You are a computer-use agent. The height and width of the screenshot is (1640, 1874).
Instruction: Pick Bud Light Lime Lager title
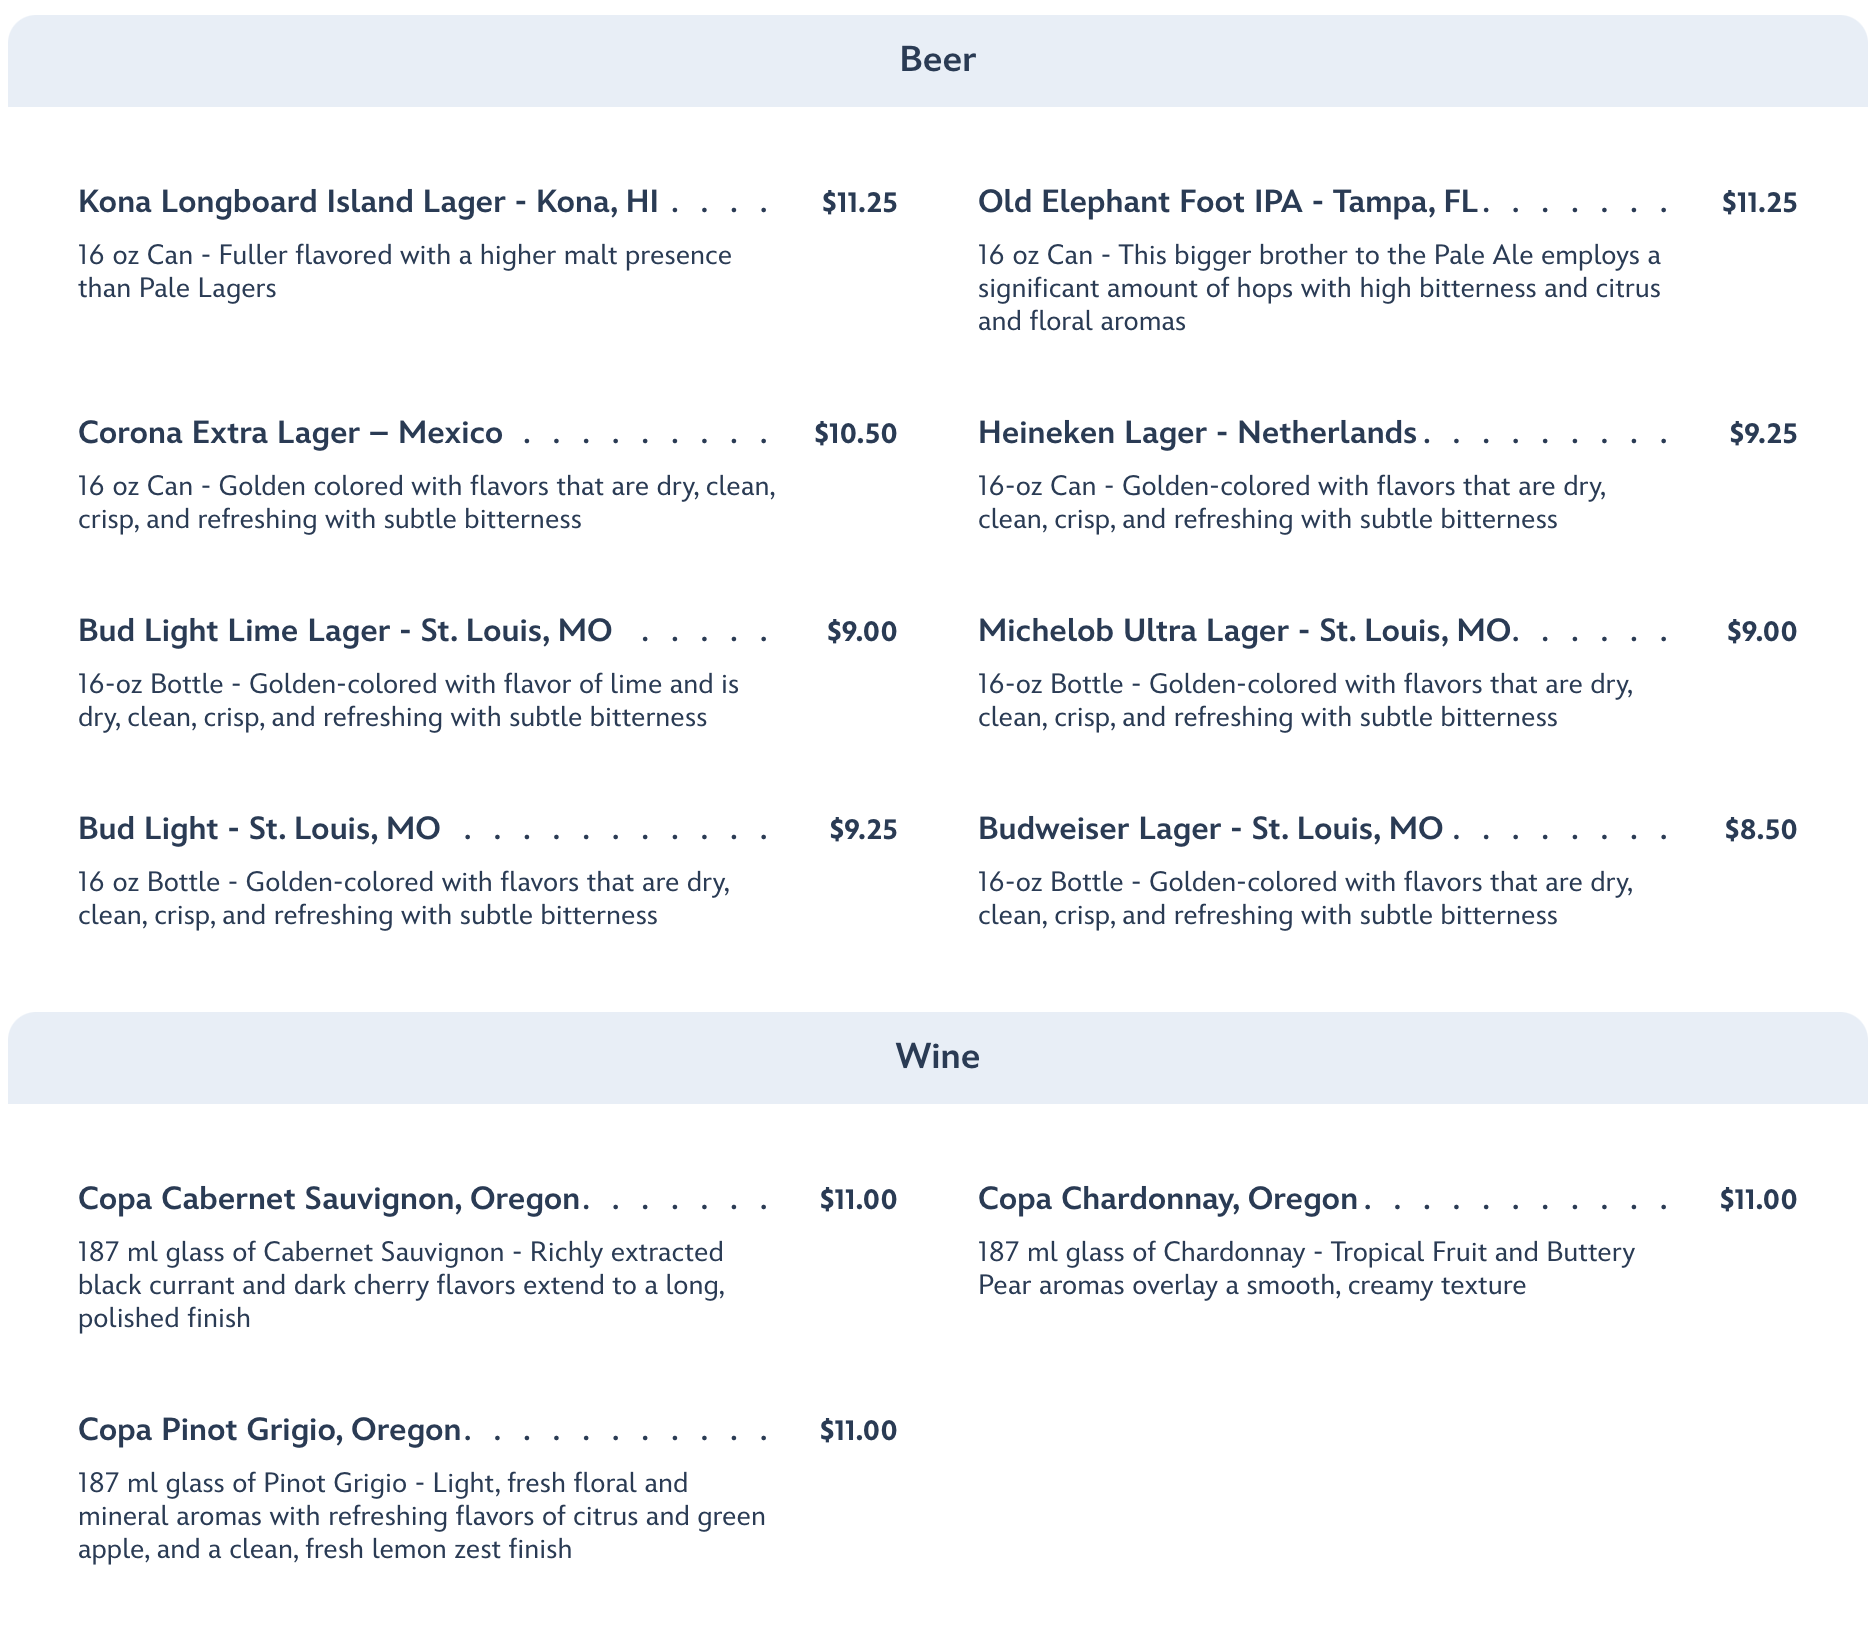[x=345, y=631]
